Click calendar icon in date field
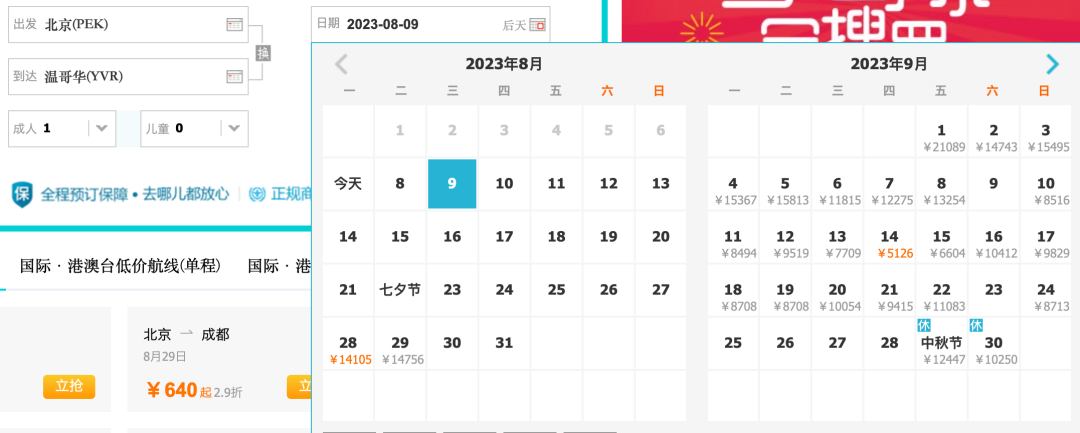This screenshot has width=1080, height=433. [x=538, y=25]
